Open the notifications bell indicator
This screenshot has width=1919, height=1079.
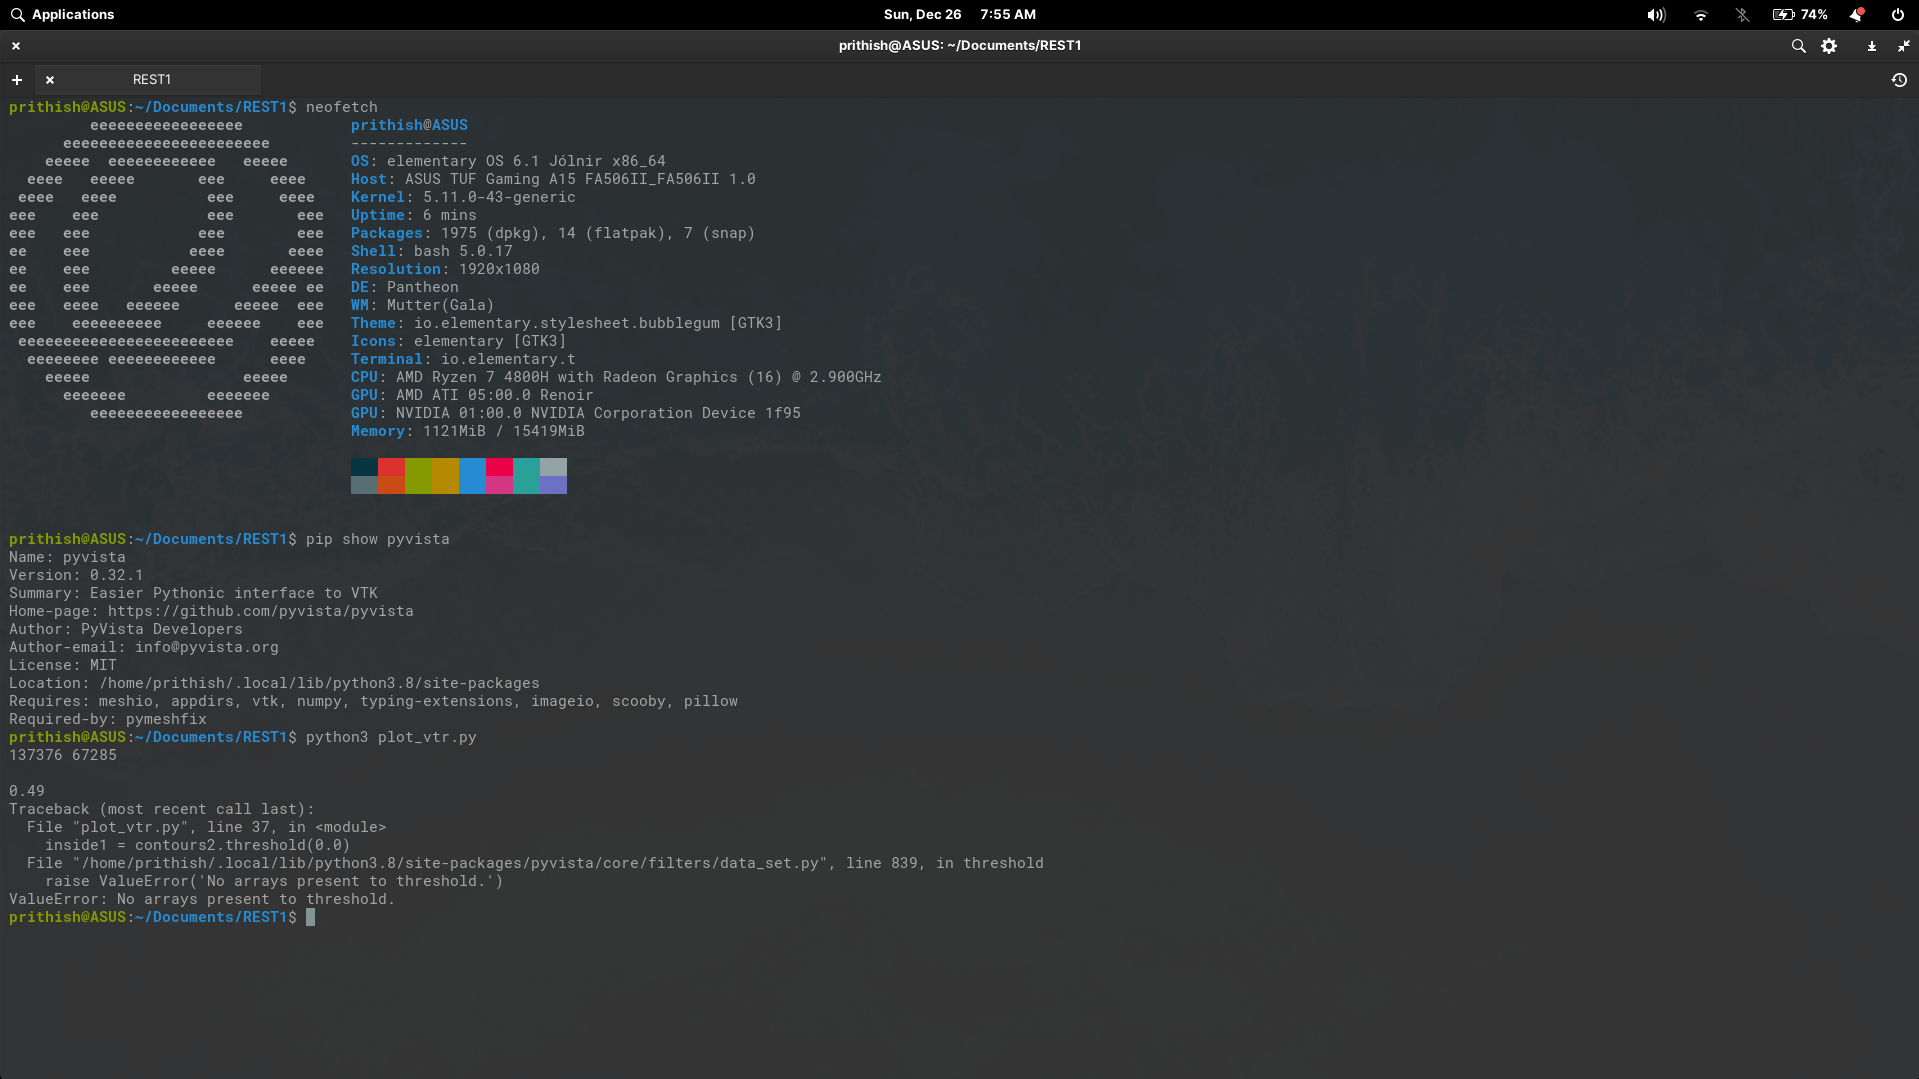pos(1855,15)
